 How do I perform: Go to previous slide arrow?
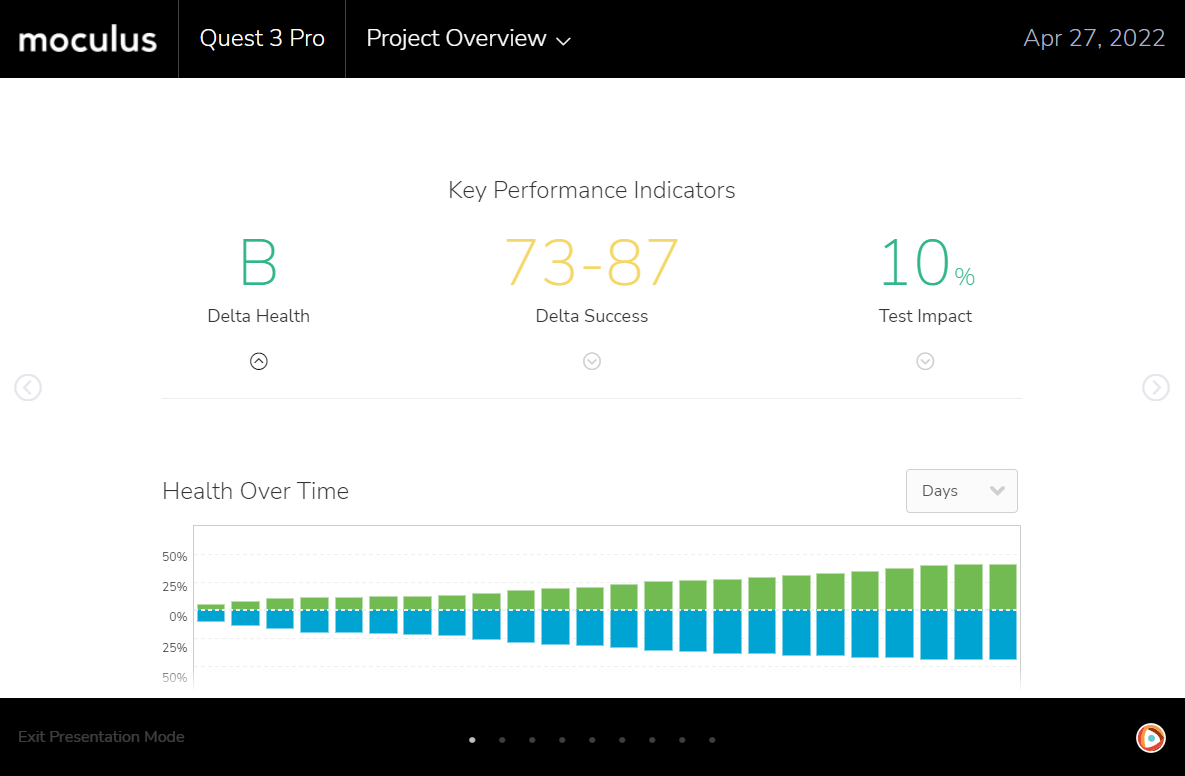click(28, 387)
